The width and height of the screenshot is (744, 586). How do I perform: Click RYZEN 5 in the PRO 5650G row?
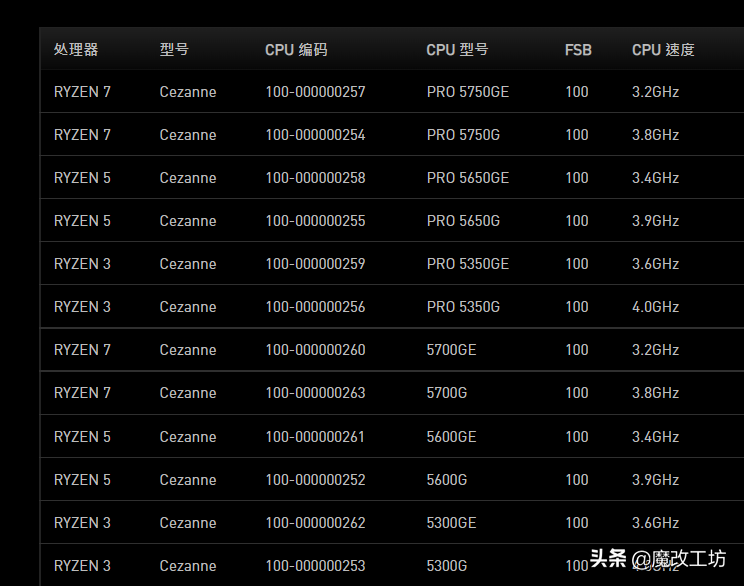[x=82, y=221]
